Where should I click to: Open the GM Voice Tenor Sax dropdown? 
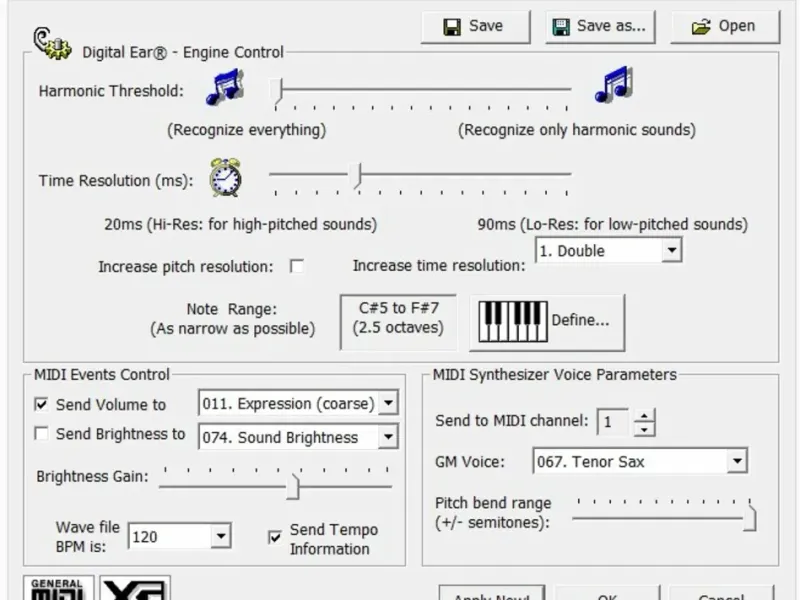737,461
